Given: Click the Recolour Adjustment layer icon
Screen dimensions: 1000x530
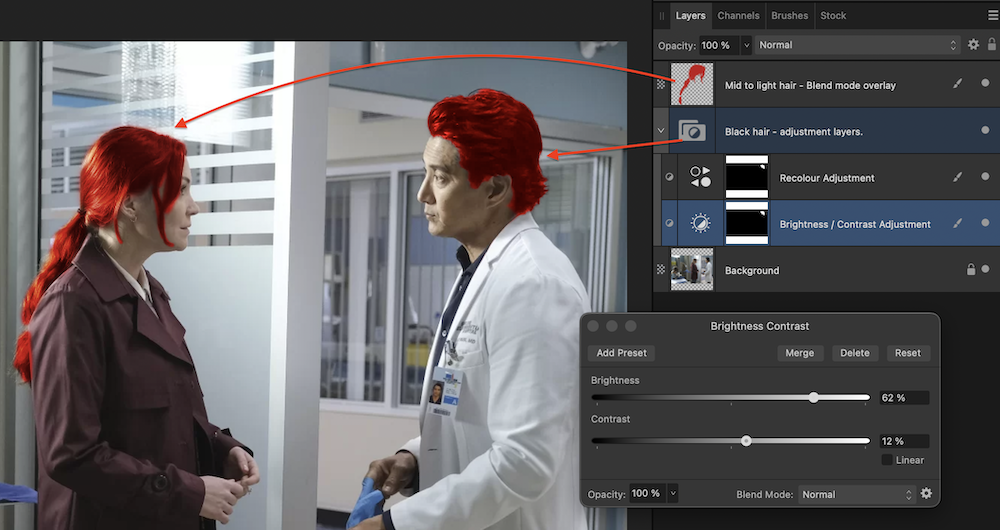Looking at the screenshot, I should tap(700, 178).
